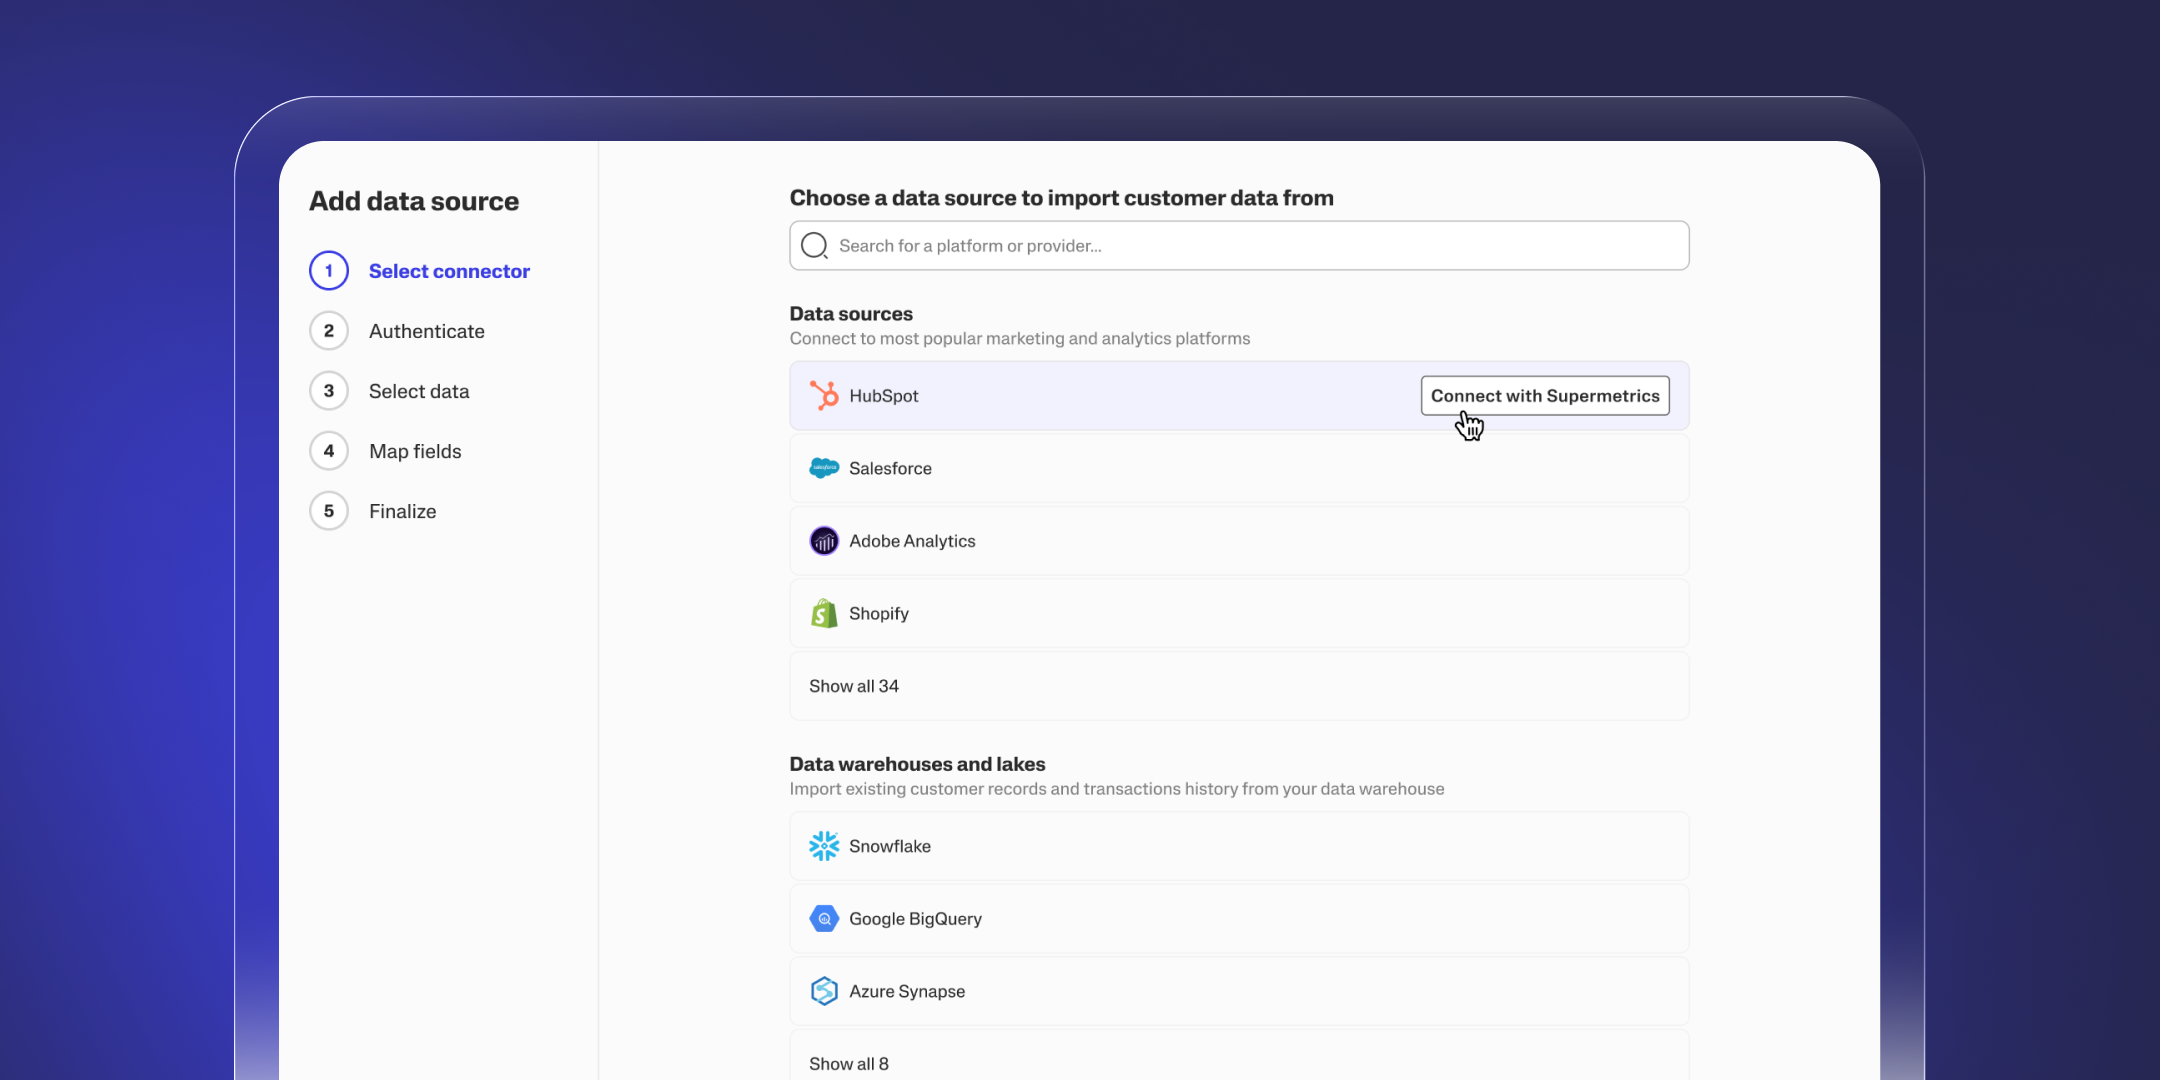
Task: Go to the Authenticate step
Action: 426,331
